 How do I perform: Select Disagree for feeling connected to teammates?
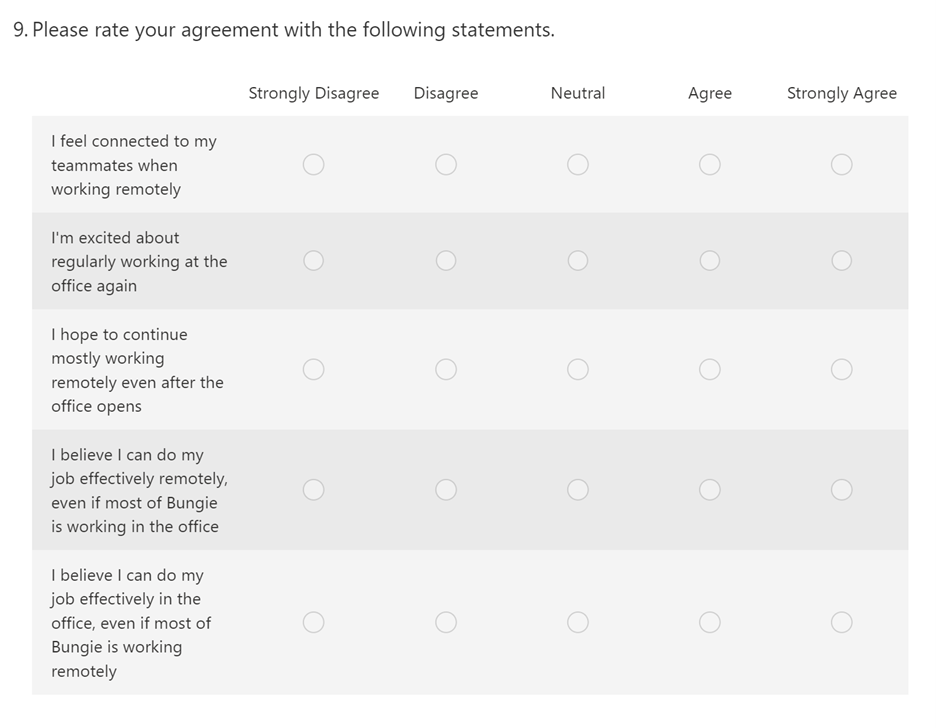(446, 164)
